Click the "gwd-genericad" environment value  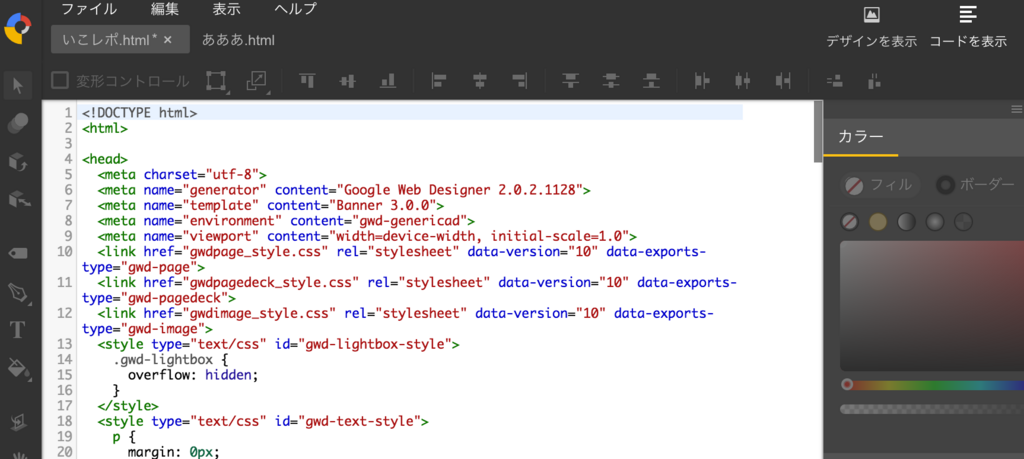pyautogui.click(x=409, y=221)
